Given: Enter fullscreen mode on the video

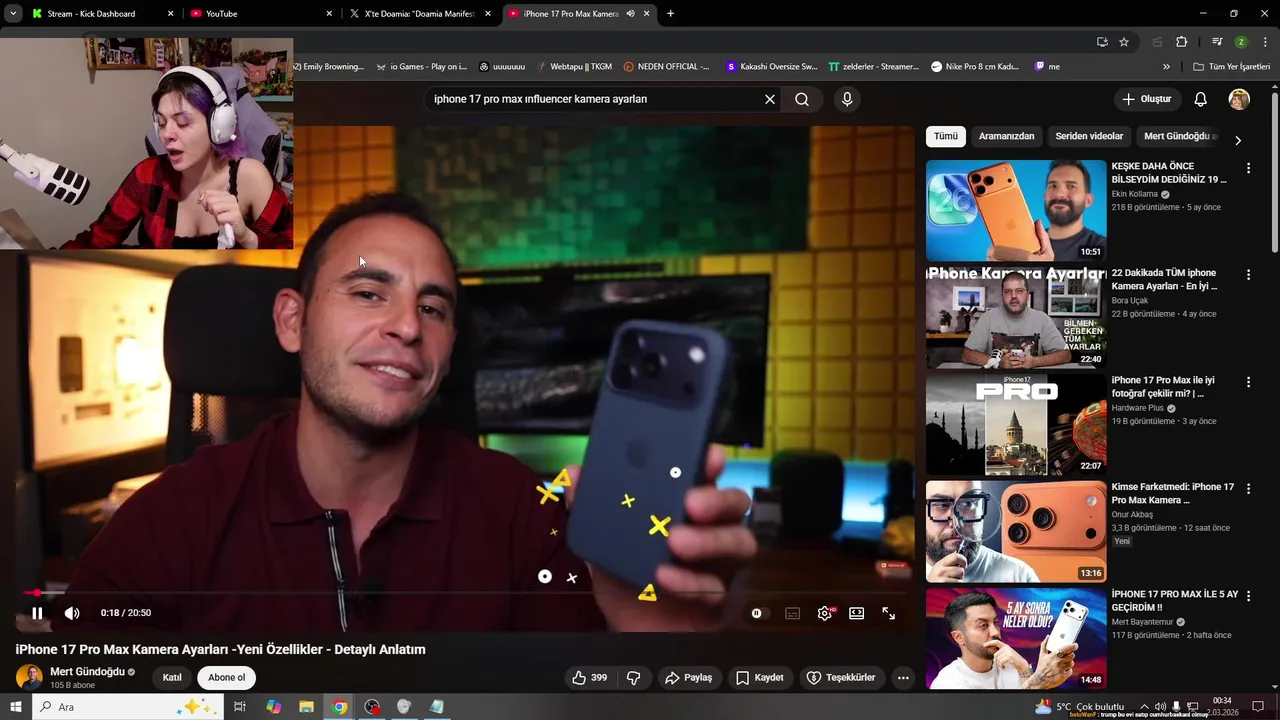Looking at the screenshot, I should point(889,613).
